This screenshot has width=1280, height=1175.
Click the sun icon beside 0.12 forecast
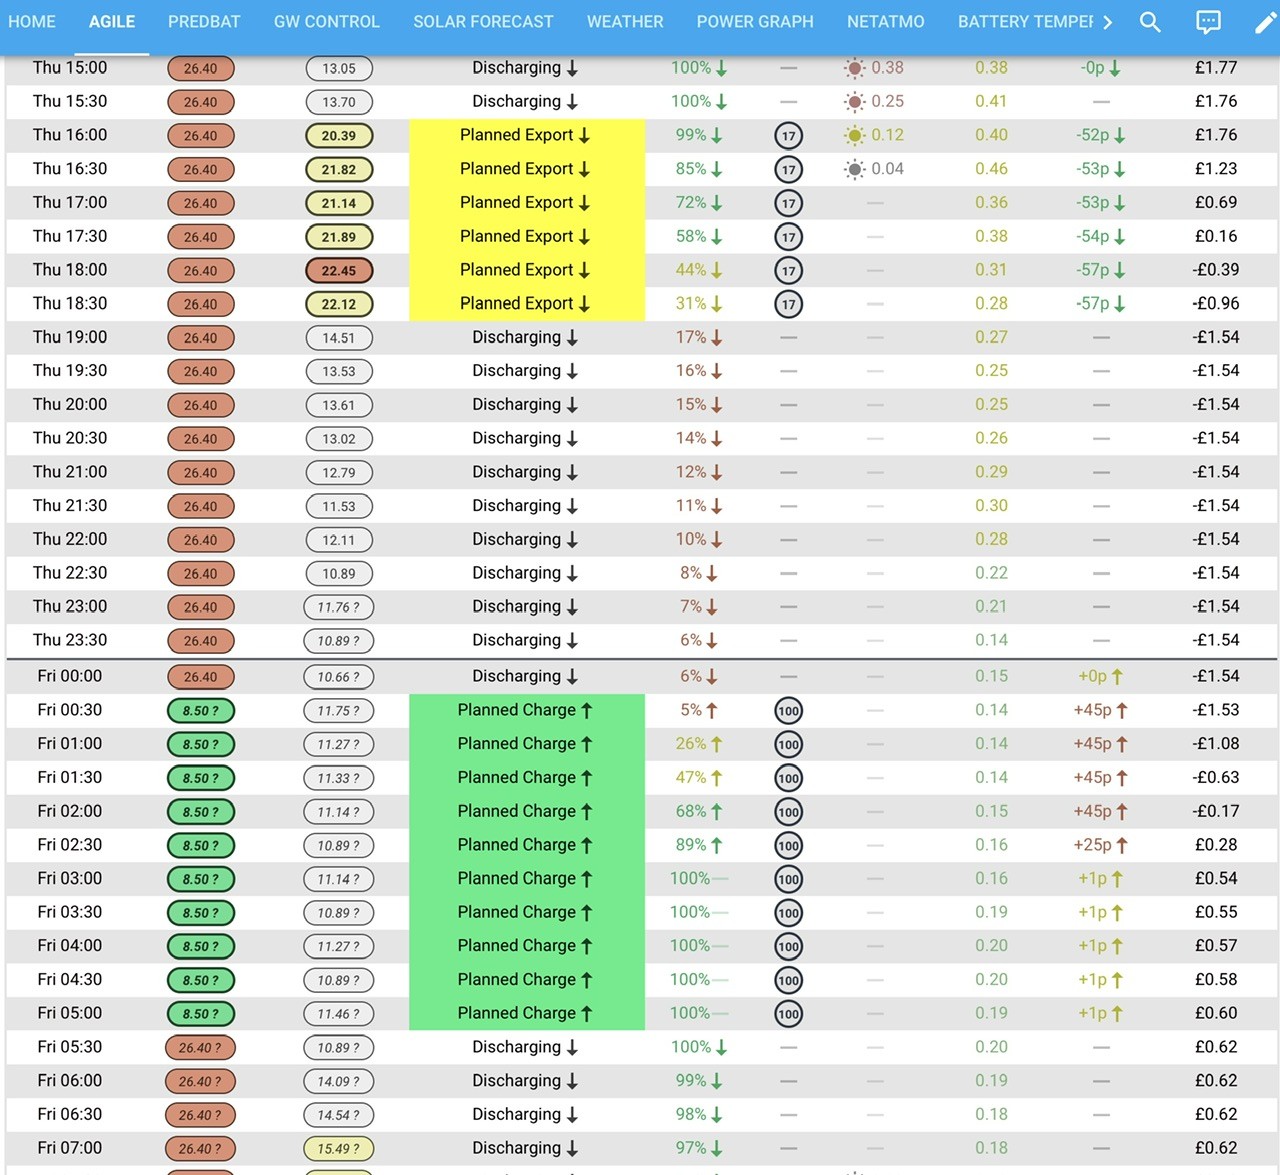click(x=854, y=135)
